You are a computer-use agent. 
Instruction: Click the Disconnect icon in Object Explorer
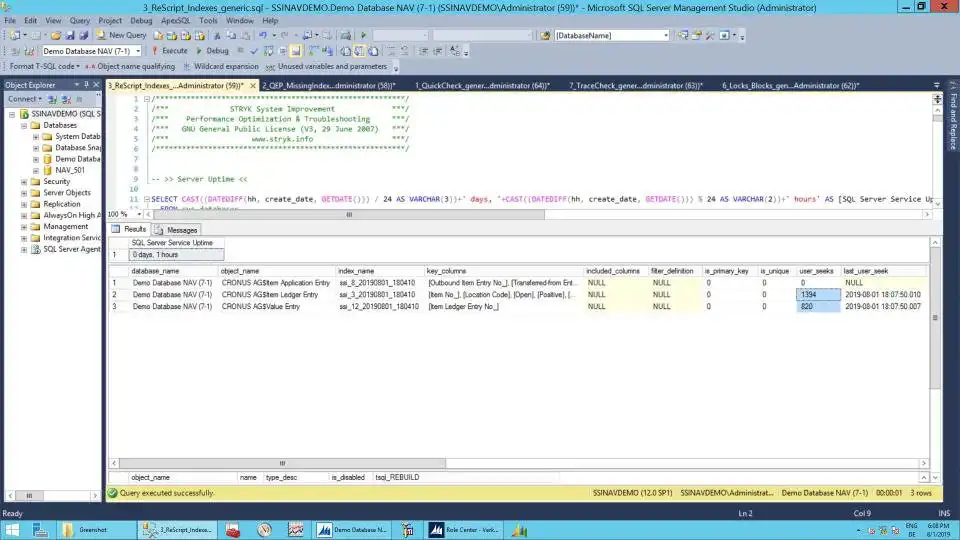pos(66,99)
